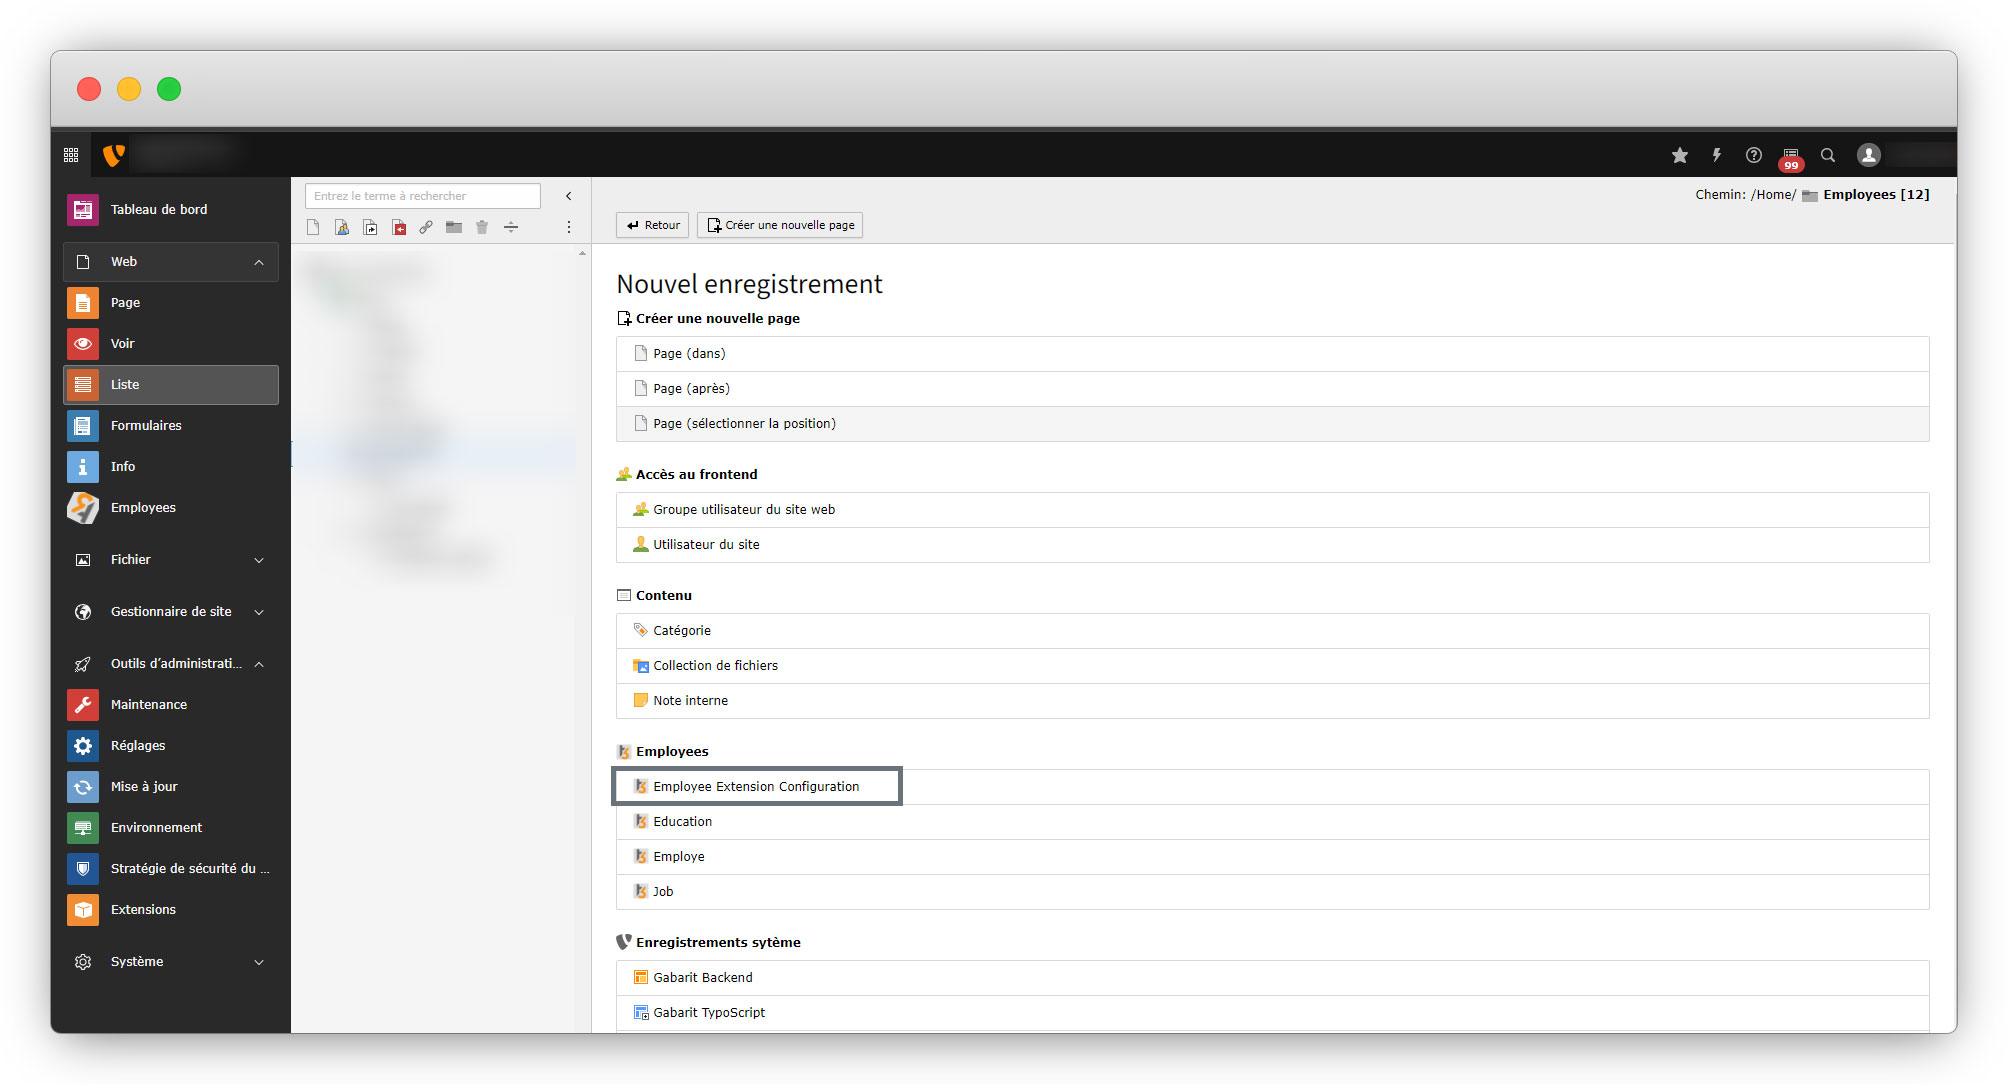
Task: Click the search magnifier in top bar
Action: 1828,155
